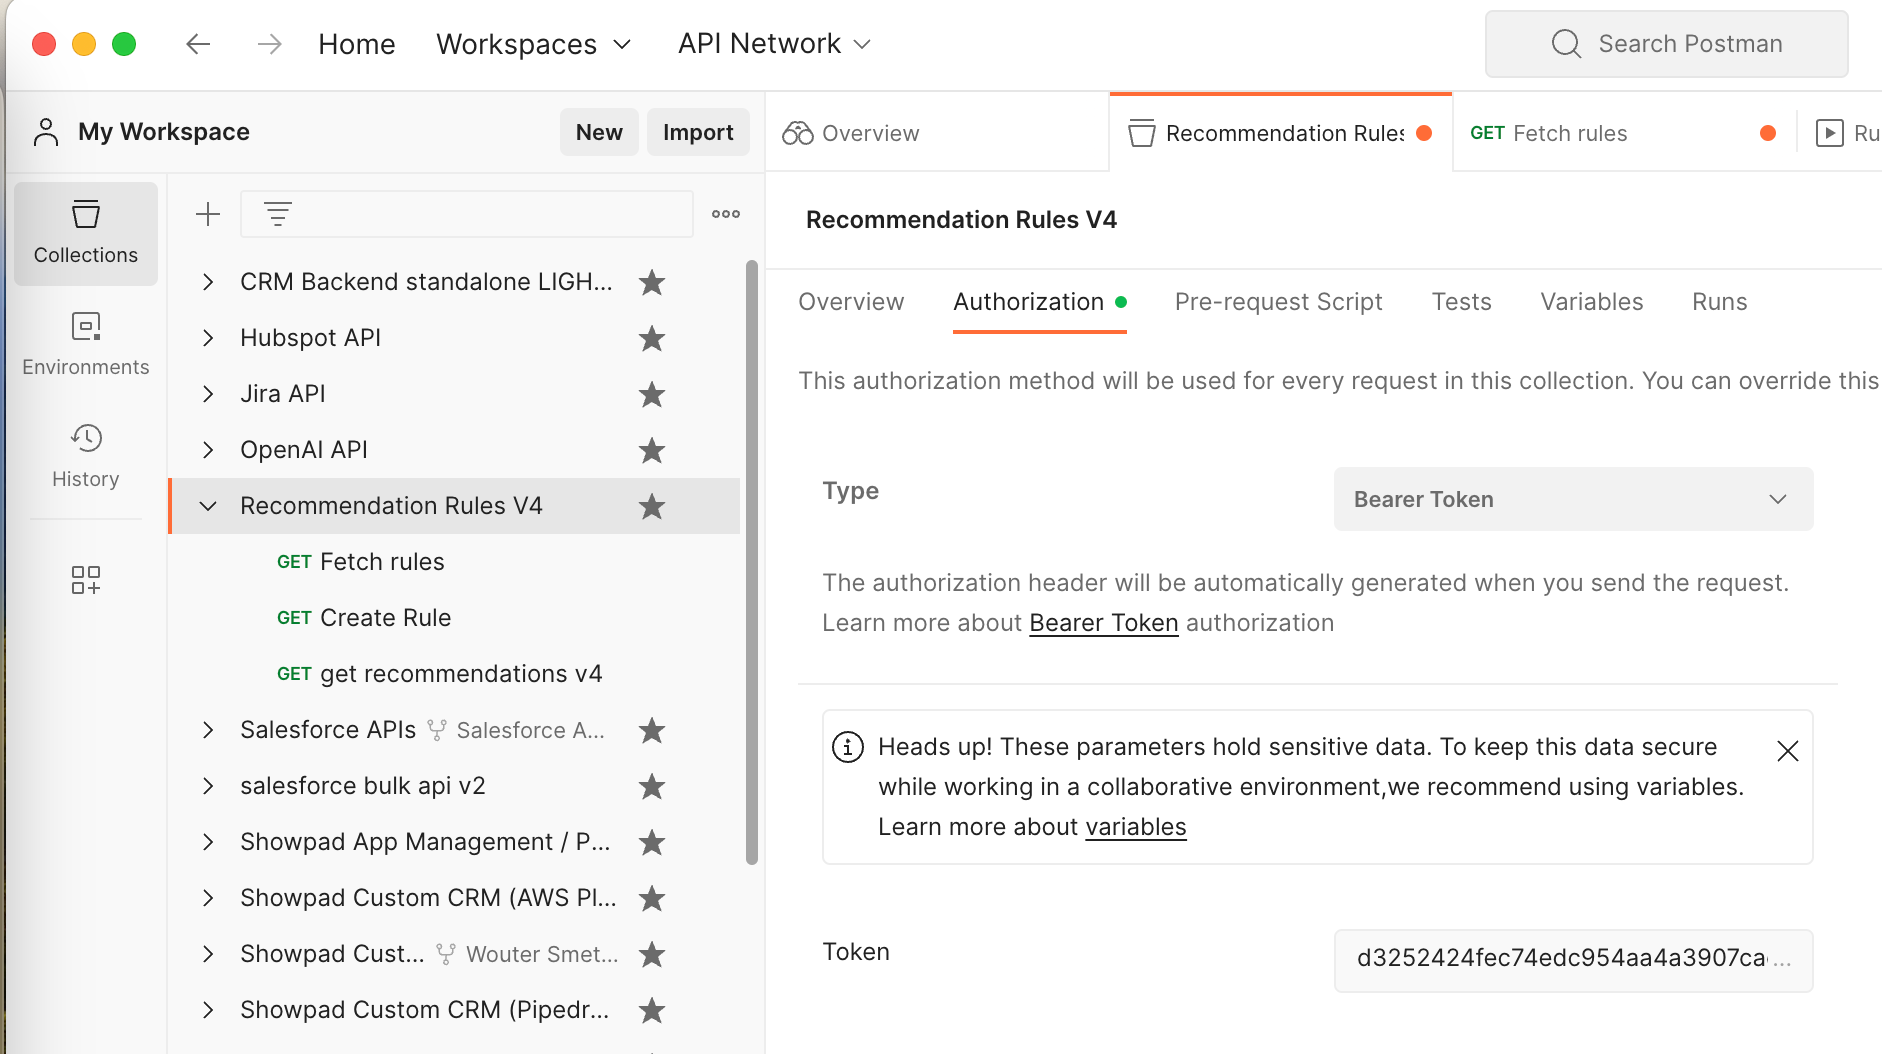The width and height of the screenshot is (1882, 1054).
Task: Follow the Bearer Token documentation link
Action: tap(1104, 623)
